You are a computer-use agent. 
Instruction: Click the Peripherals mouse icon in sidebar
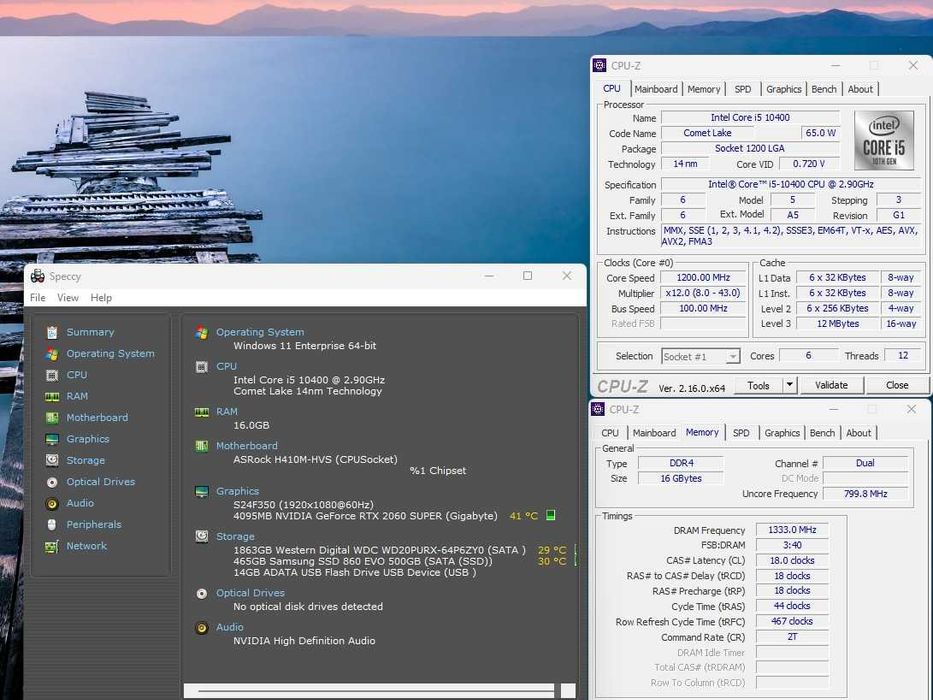[52, 524]
